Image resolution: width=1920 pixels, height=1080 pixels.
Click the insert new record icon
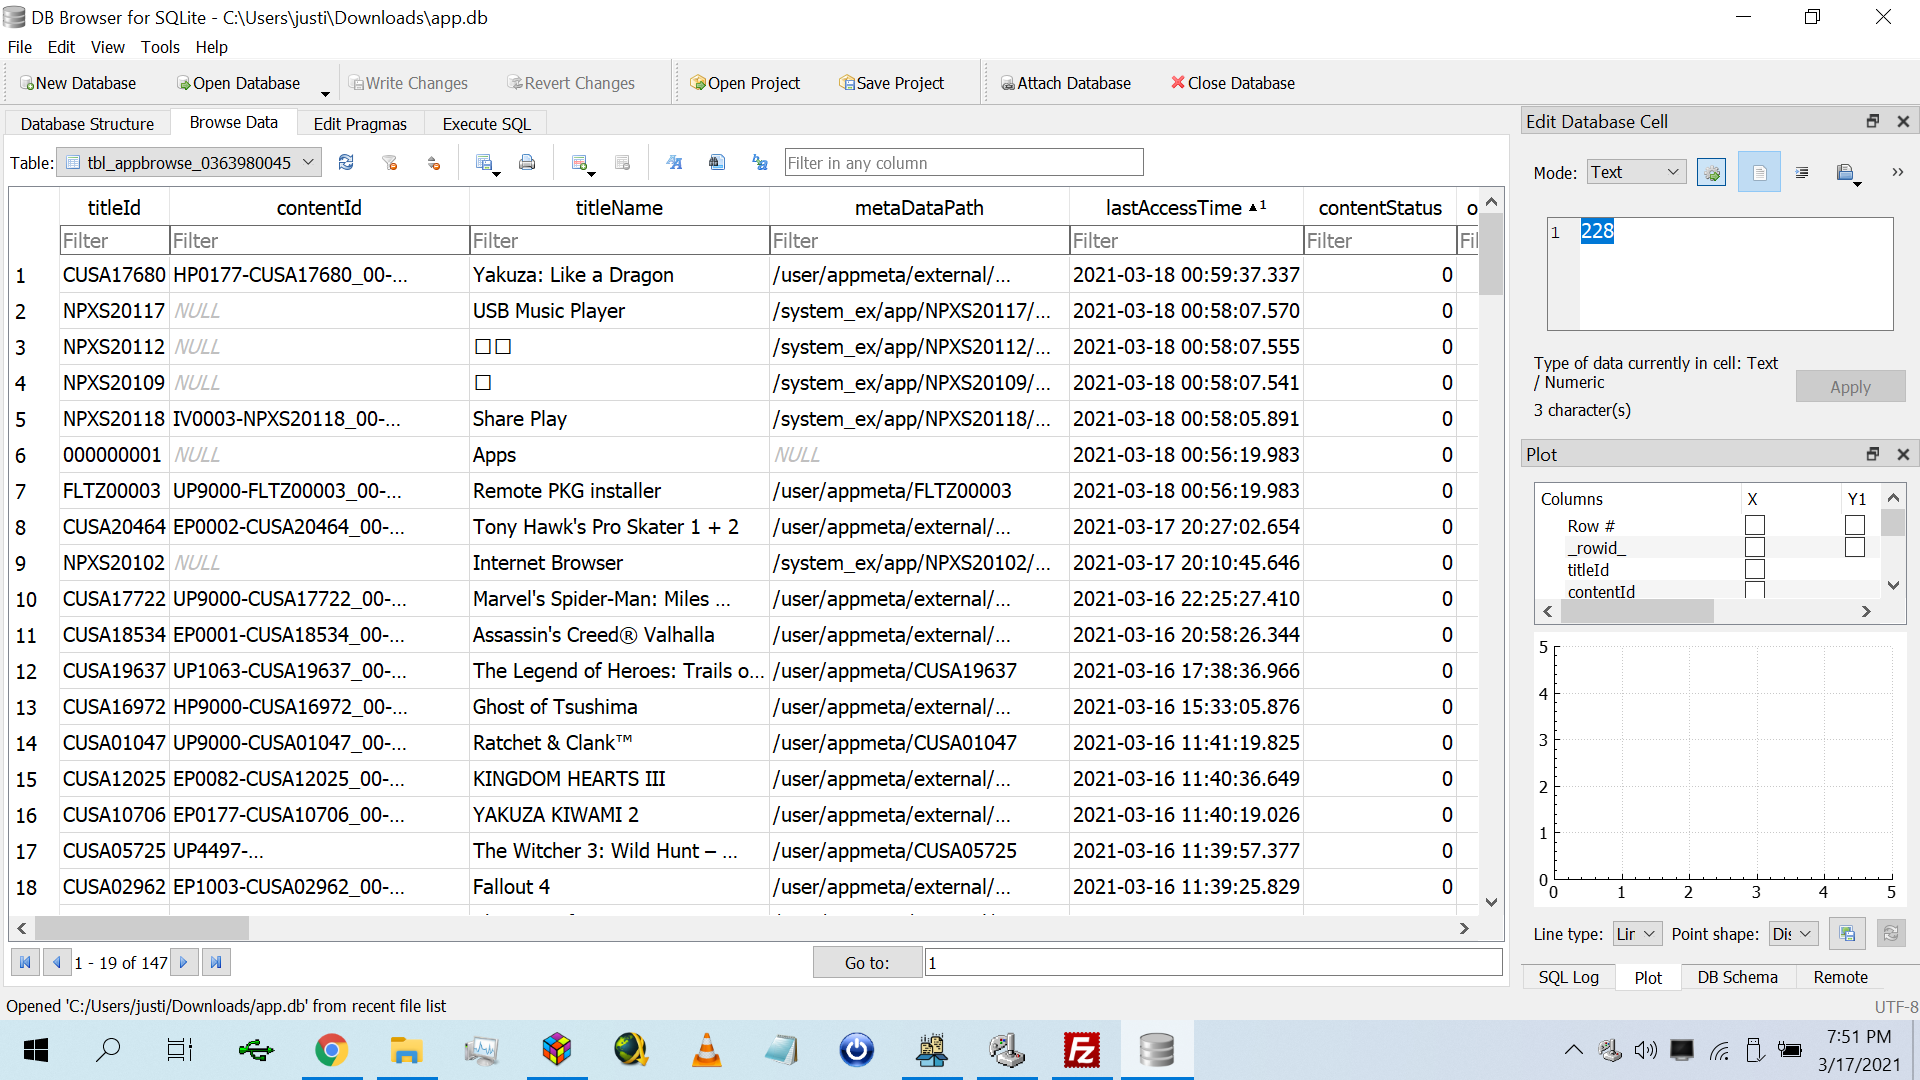(581, 163)
